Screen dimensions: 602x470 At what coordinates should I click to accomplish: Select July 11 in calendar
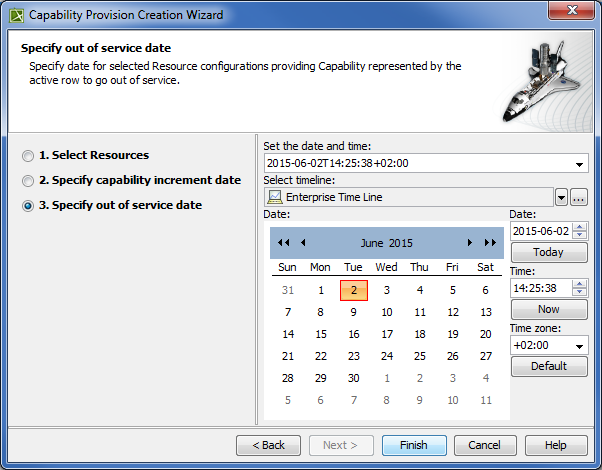[486, 400]
